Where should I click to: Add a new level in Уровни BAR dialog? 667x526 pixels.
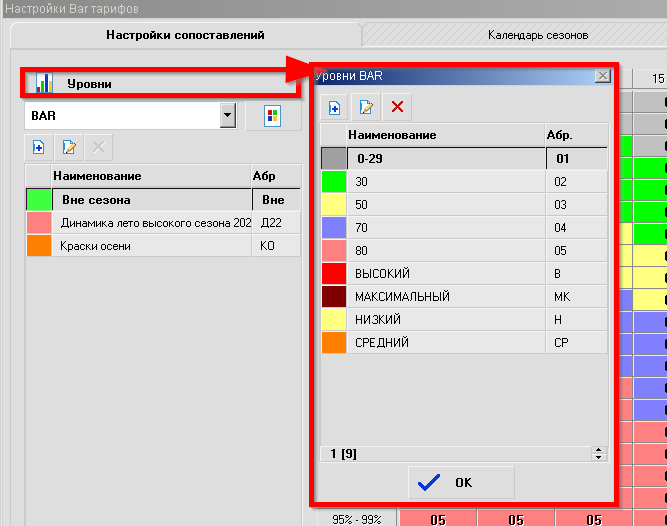(x=335, y=107)
